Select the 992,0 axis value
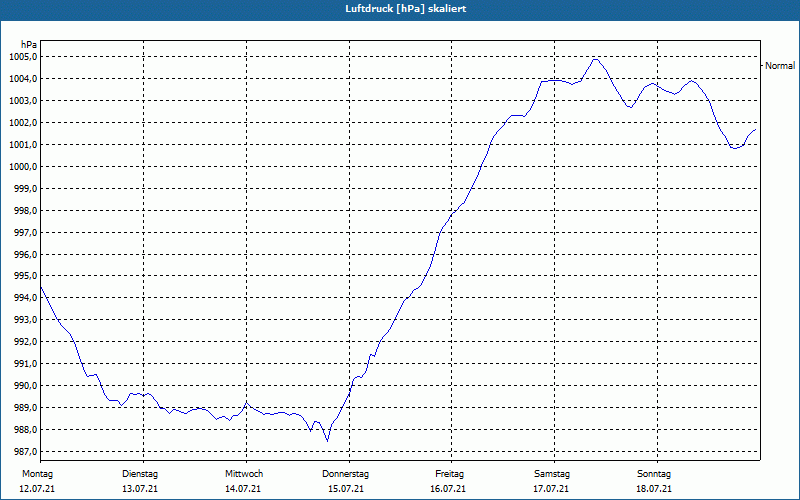The height and width of the screenshot is (500, 800). [25, 341]
